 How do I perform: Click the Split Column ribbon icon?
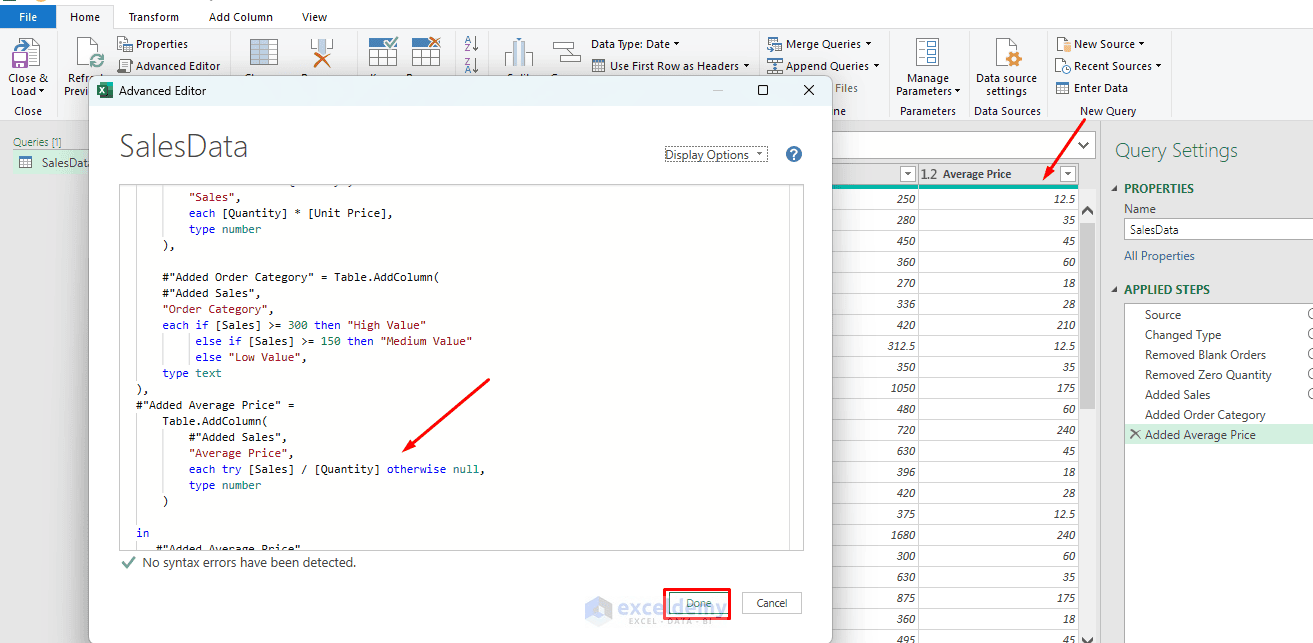point(519,52)
